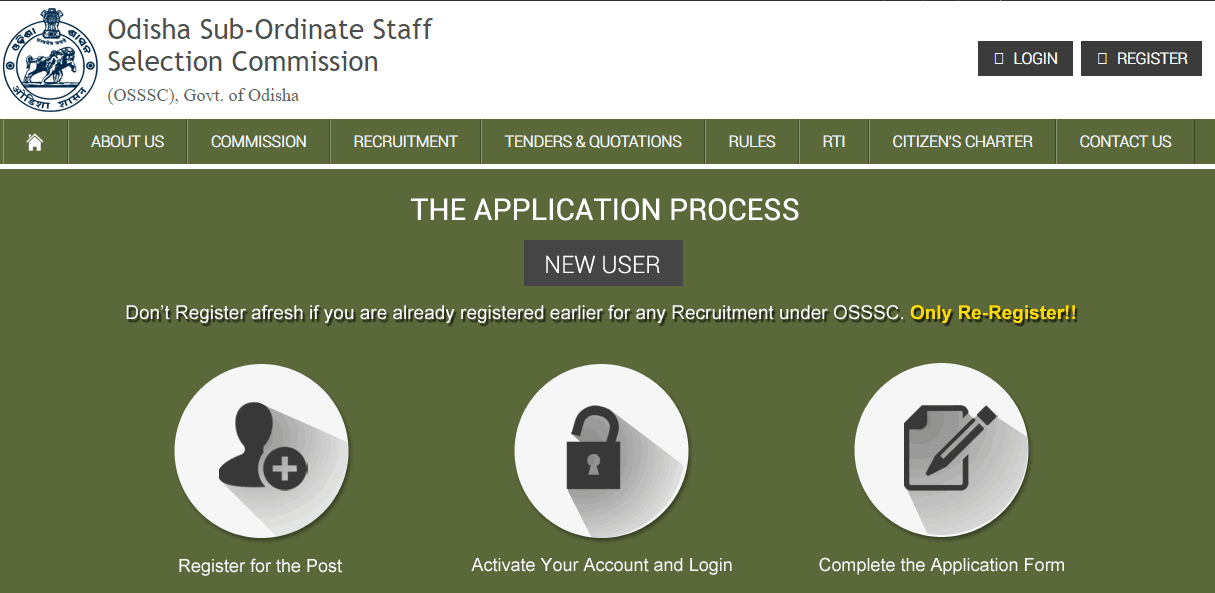Image resolution: width=1215 pixels, height=593 pixels.
Task: Click the 'Register for the Post' label
Action: click(x=260, y=566)
